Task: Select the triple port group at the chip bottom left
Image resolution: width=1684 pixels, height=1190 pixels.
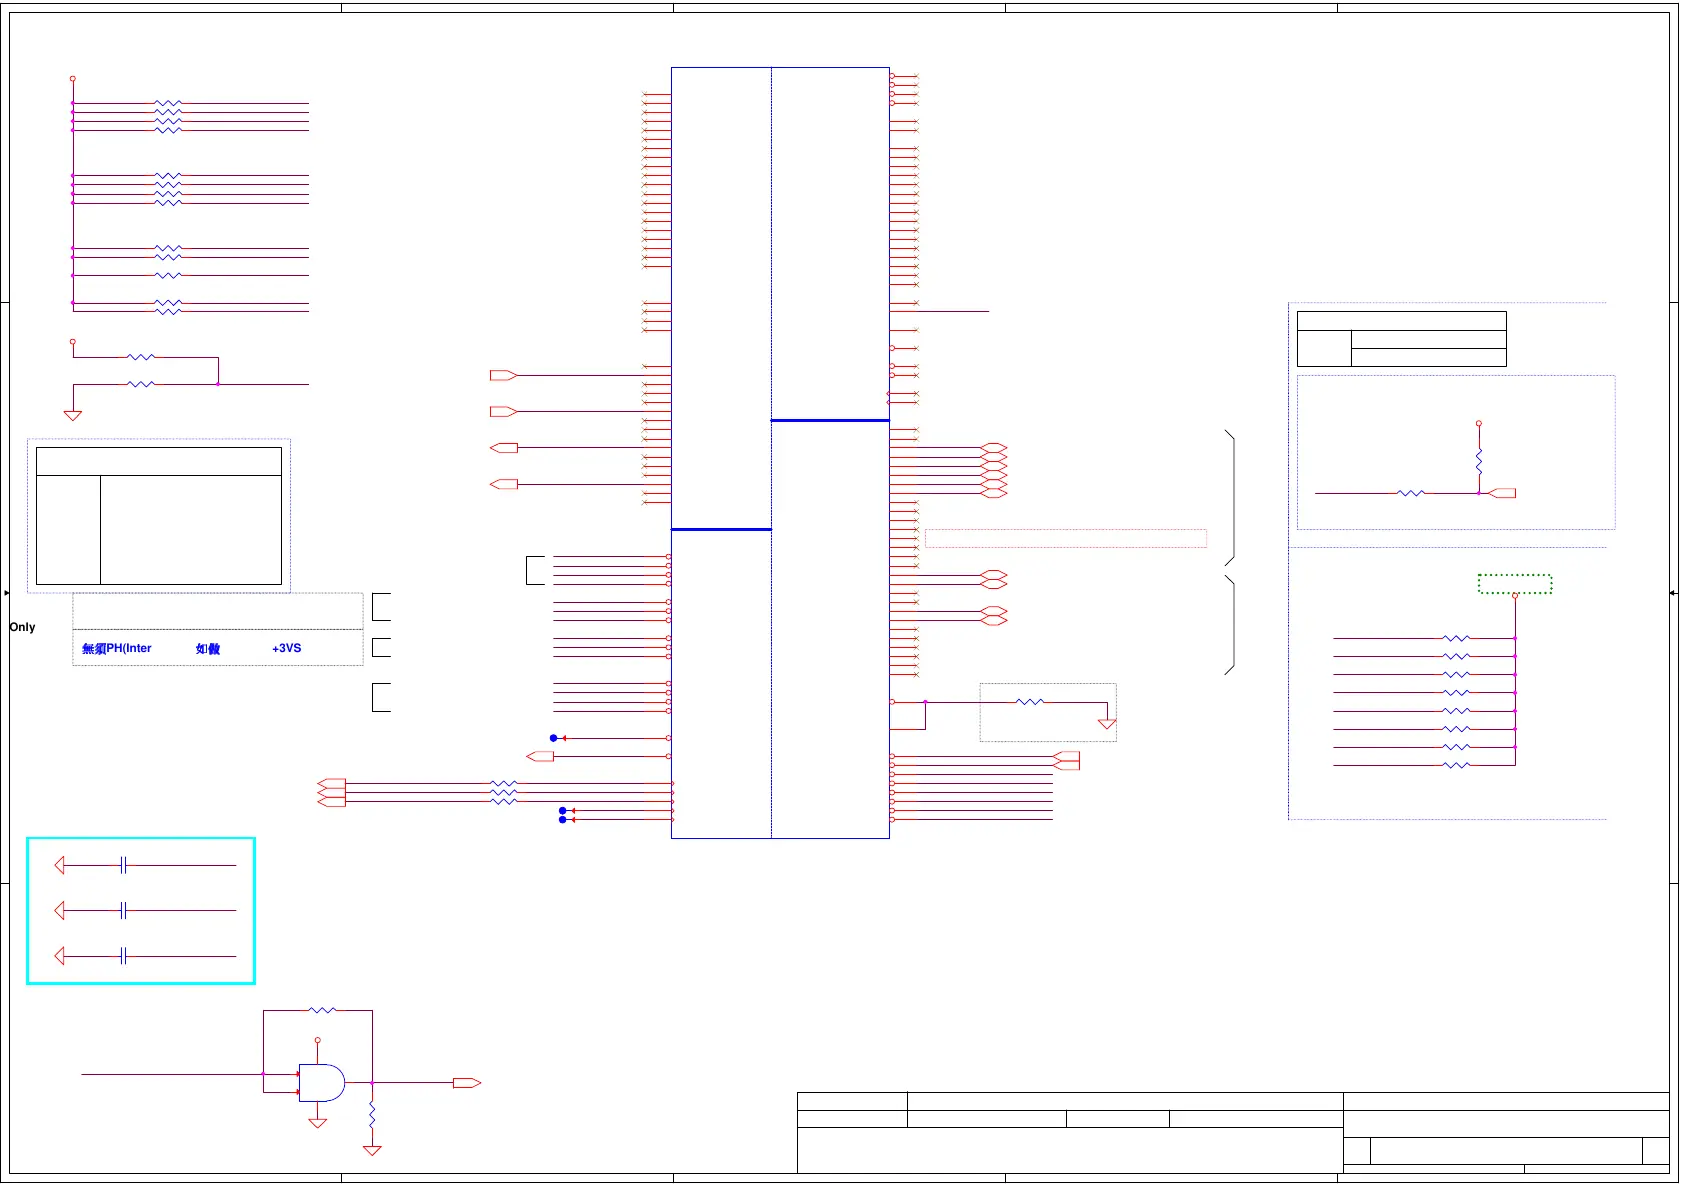Action: pos(331,792)
